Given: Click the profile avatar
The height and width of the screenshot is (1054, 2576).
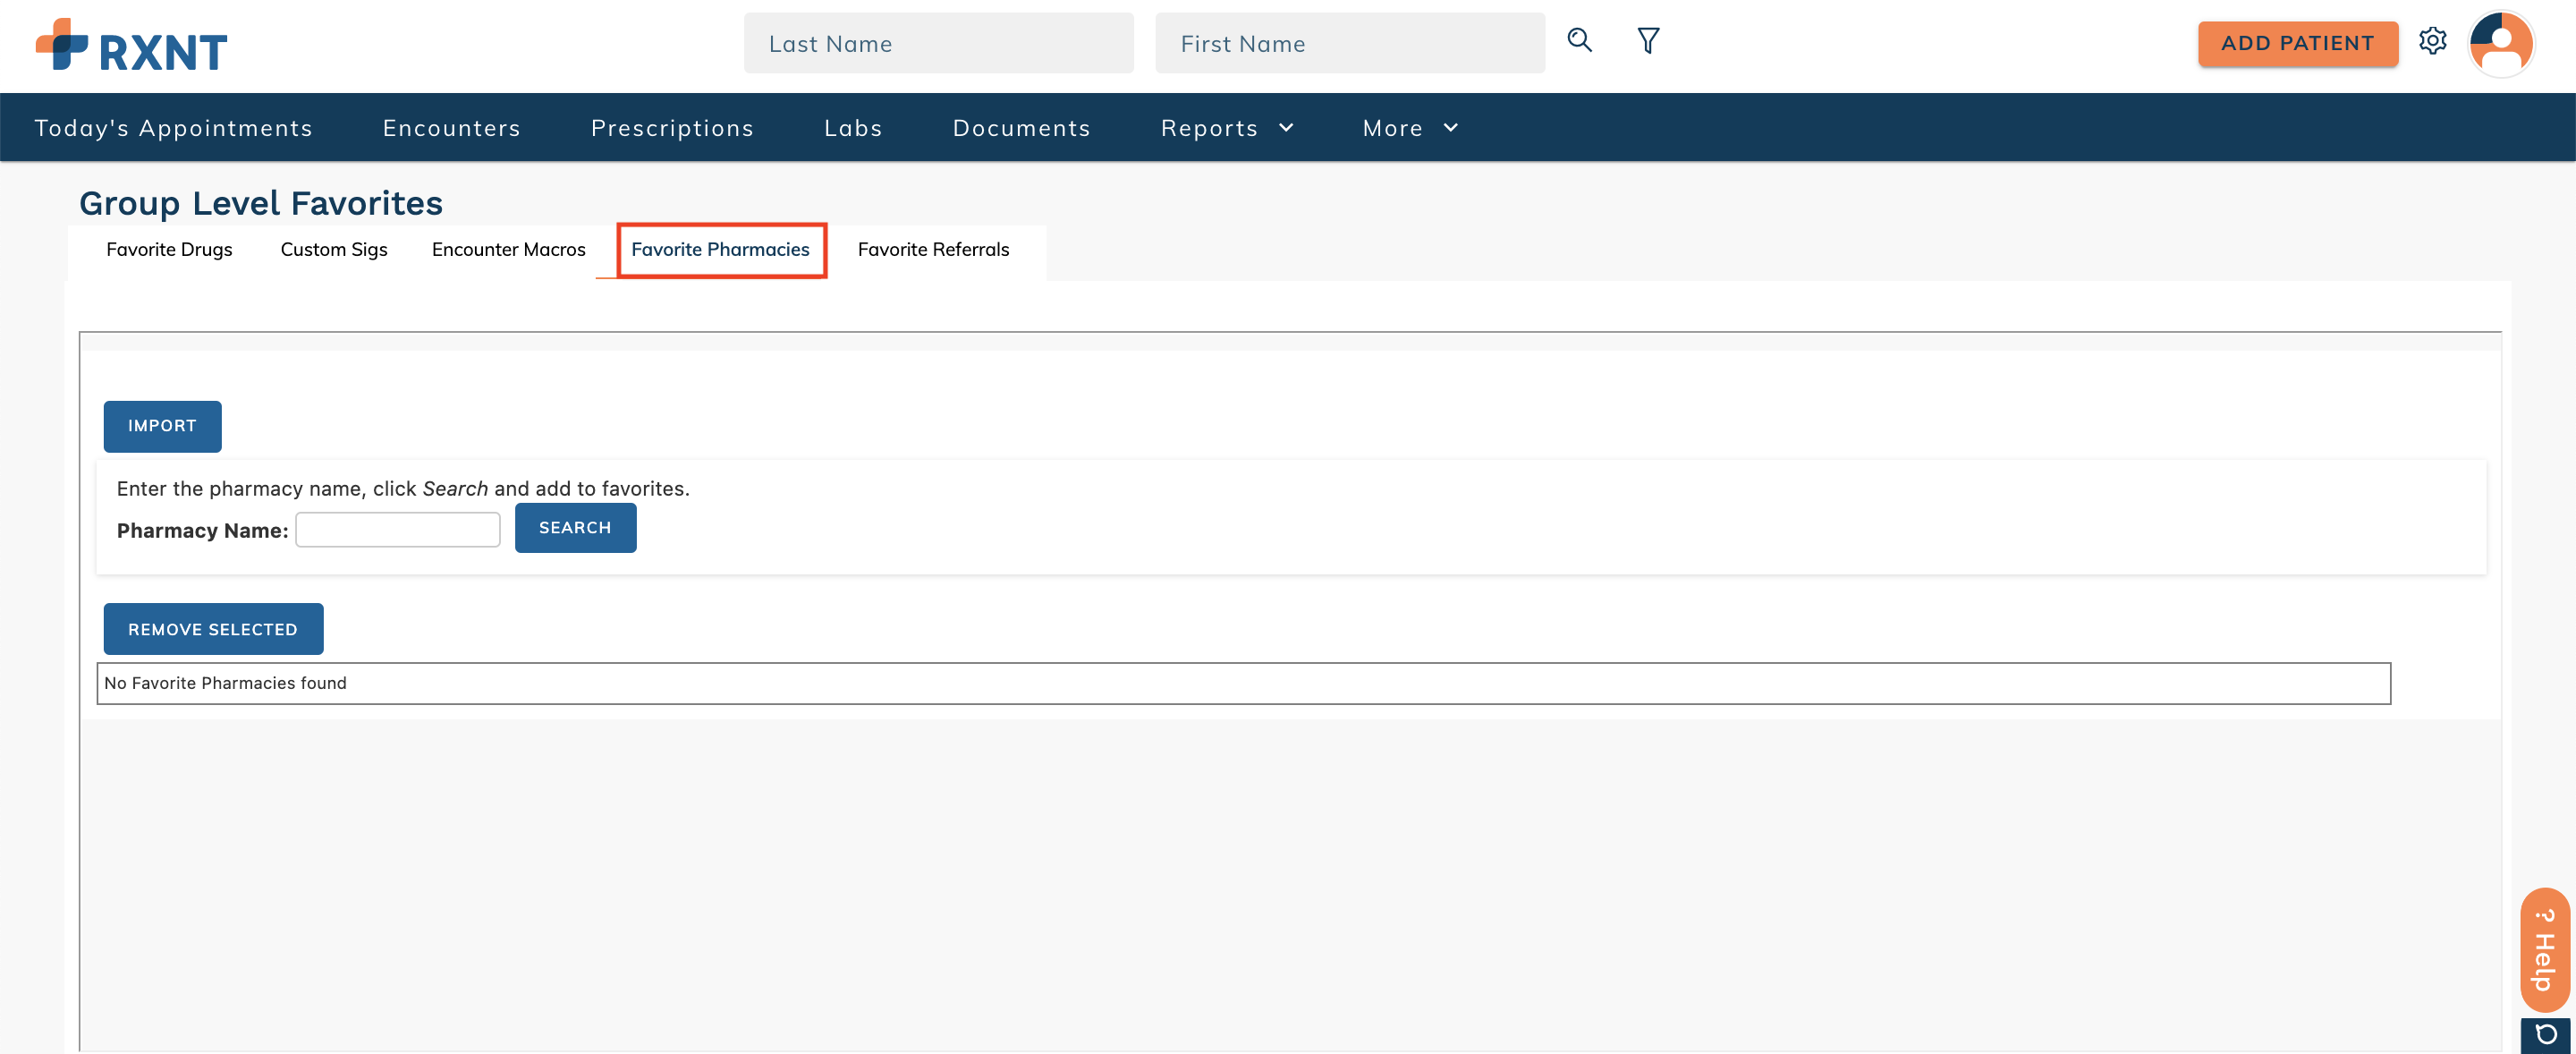Looking at the screenshot, I should (x=2502, y=43).
